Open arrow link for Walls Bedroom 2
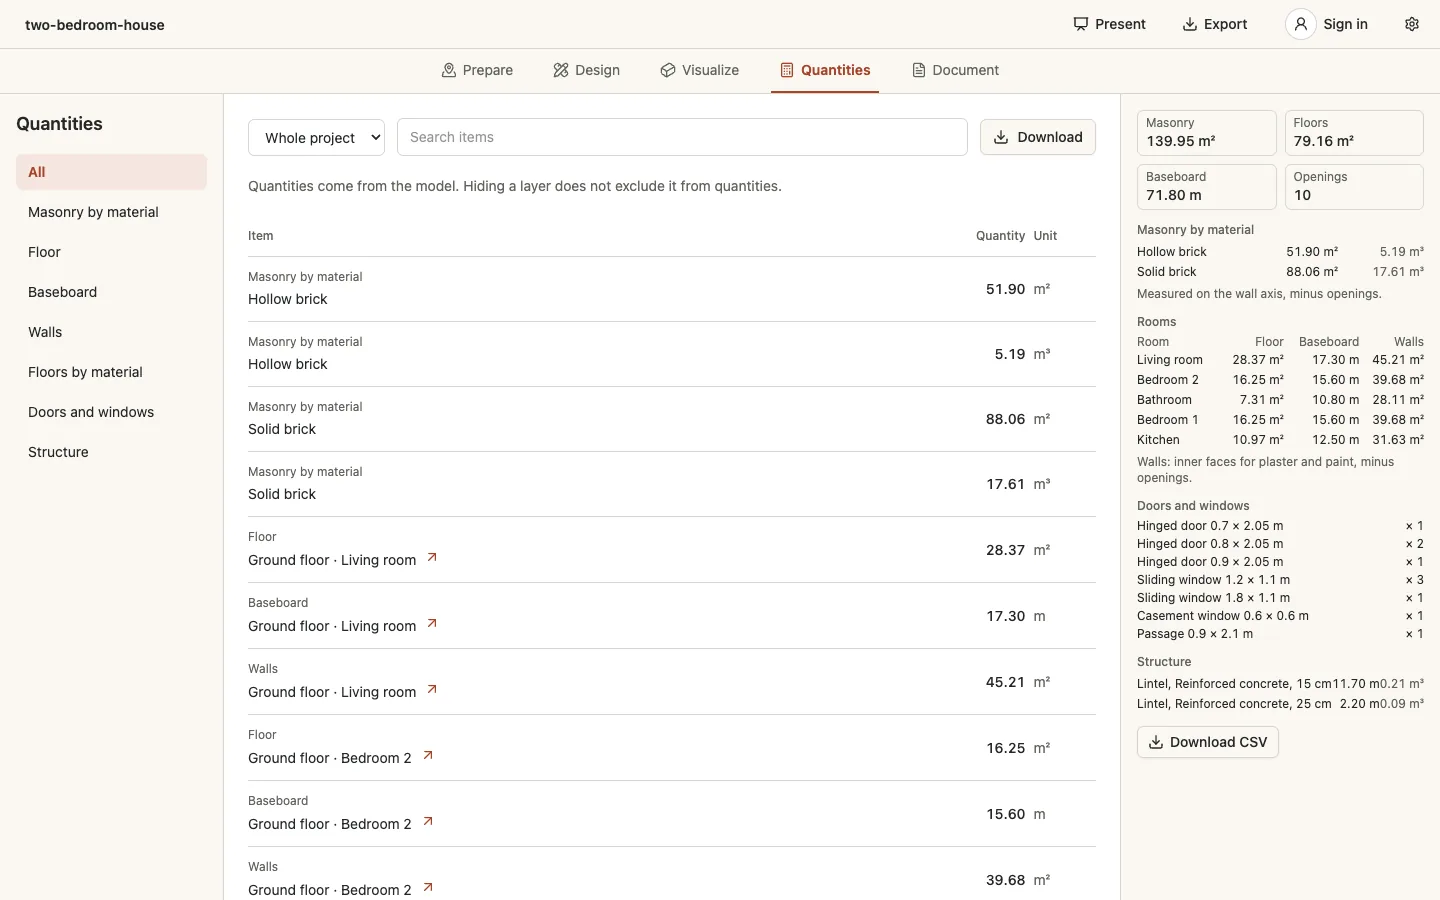 tap(428, 888)
